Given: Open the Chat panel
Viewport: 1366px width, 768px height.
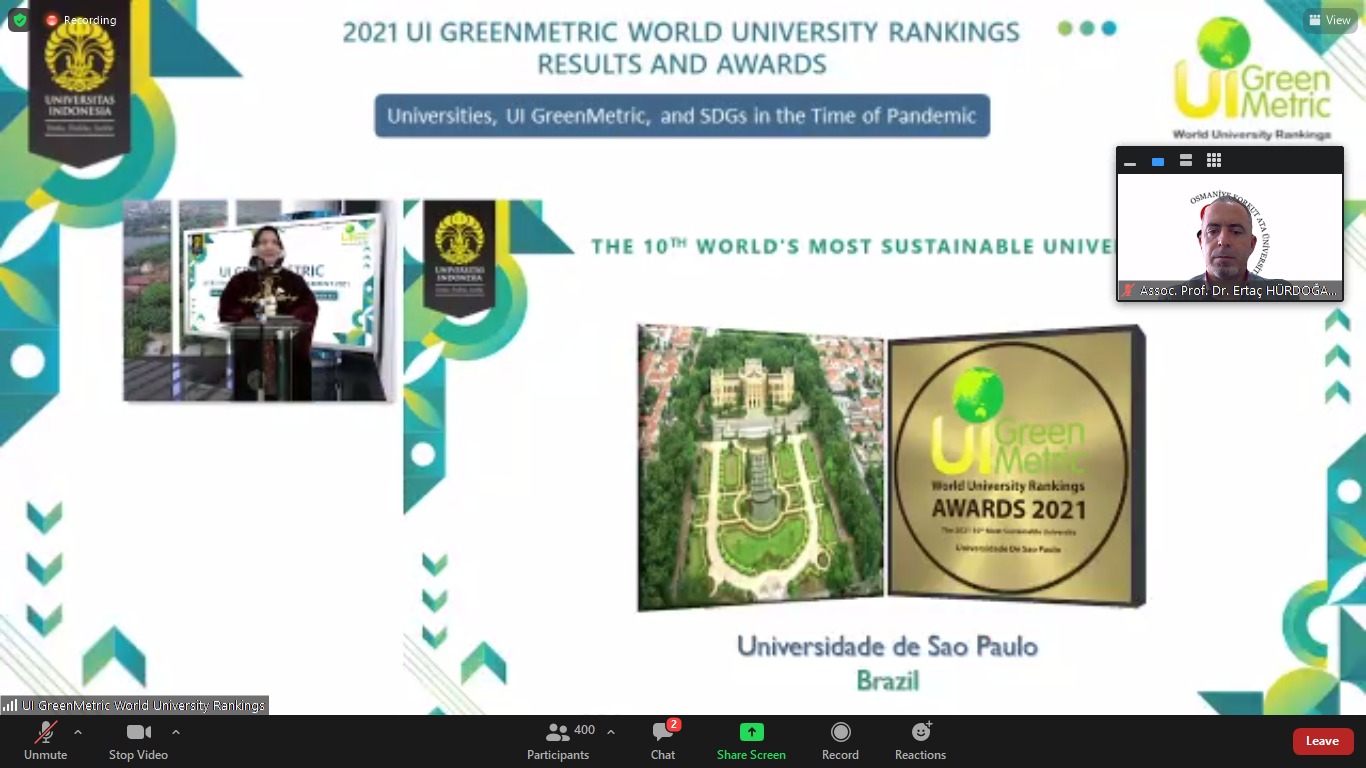Looking at the screenshot, I should click(663, 741).
